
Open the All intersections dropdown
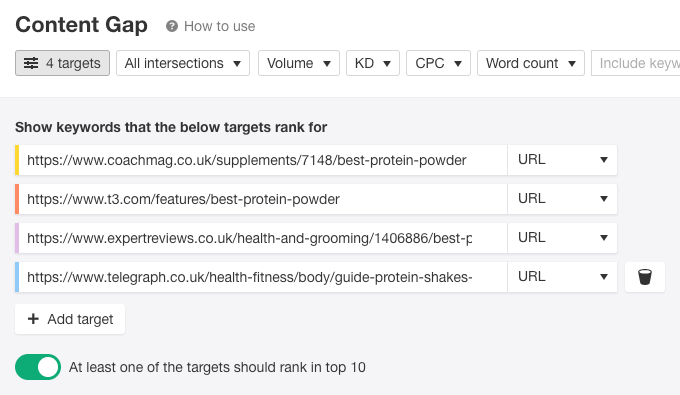183,63
